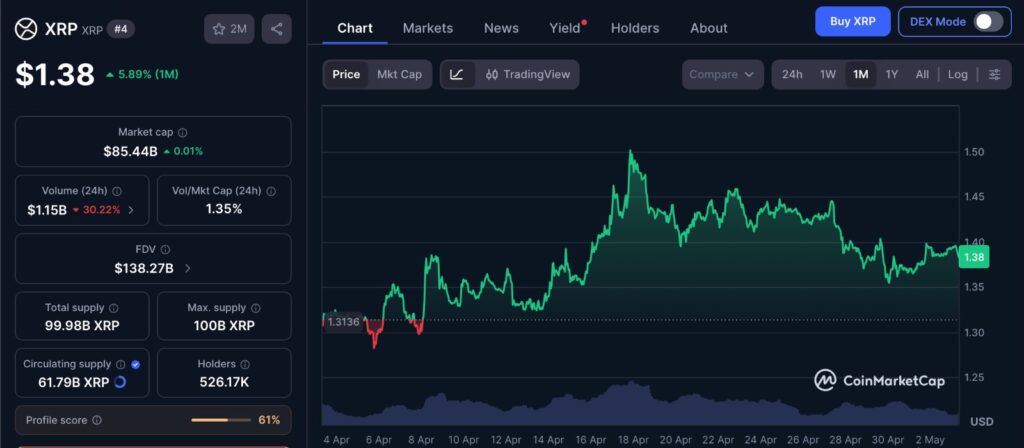Click the 61.79B XRP circulating value
The width and height of the screenshot is (1024, 448).
point(74,382)
